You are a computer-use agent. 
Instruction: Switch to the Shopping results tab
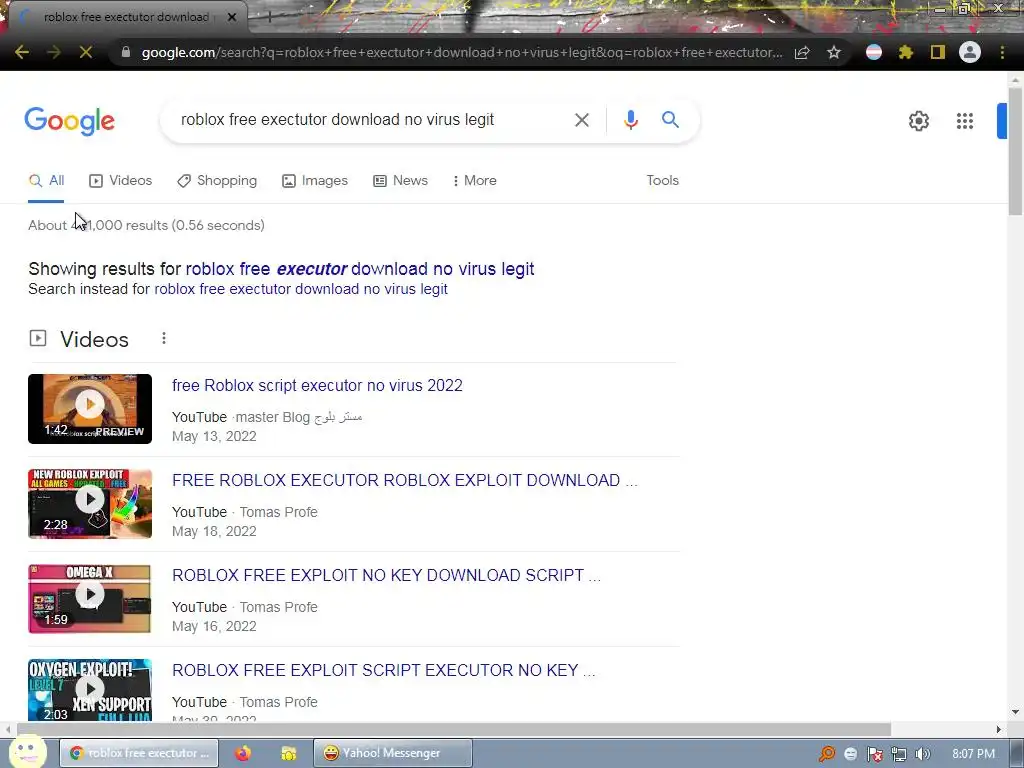point(217,181)
